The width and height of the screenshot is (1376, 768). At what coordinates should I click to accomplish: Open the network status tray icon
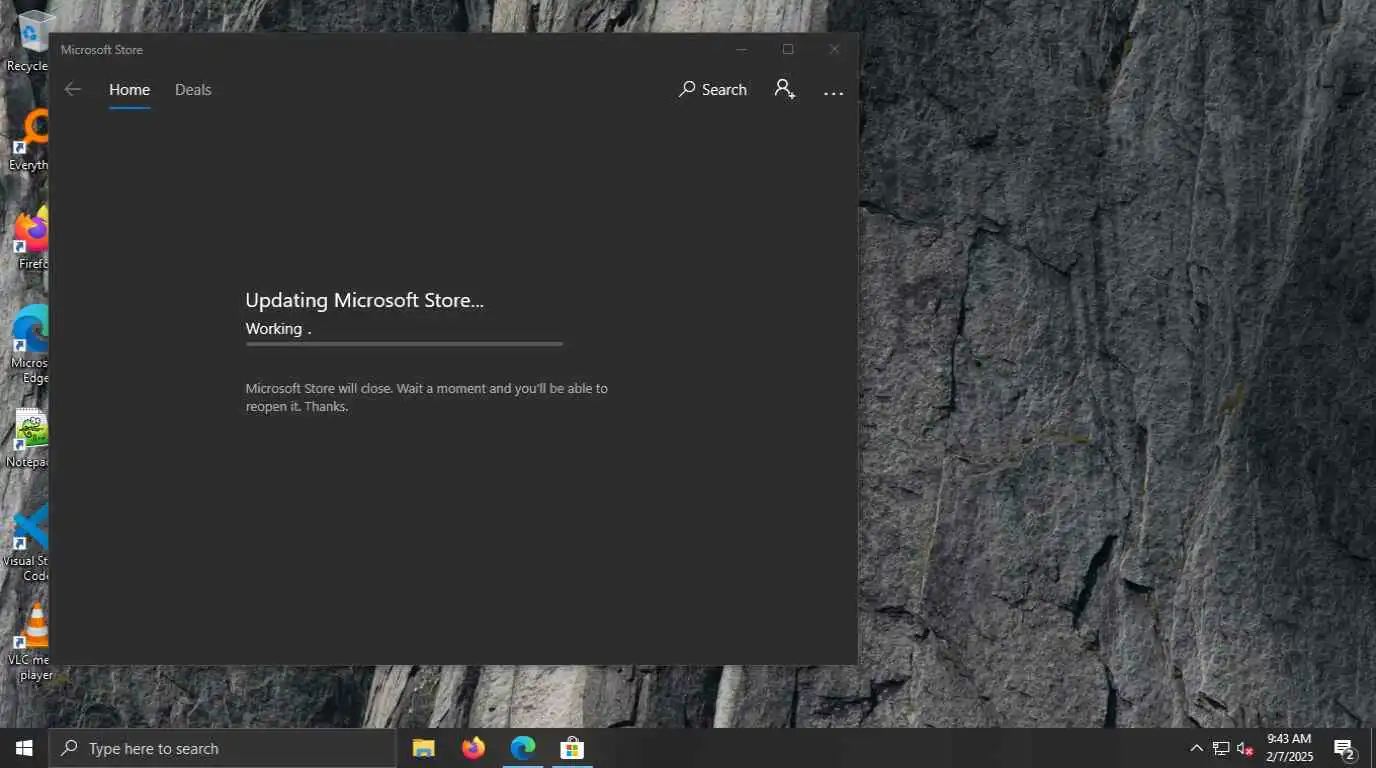(x=1221, y=748)
